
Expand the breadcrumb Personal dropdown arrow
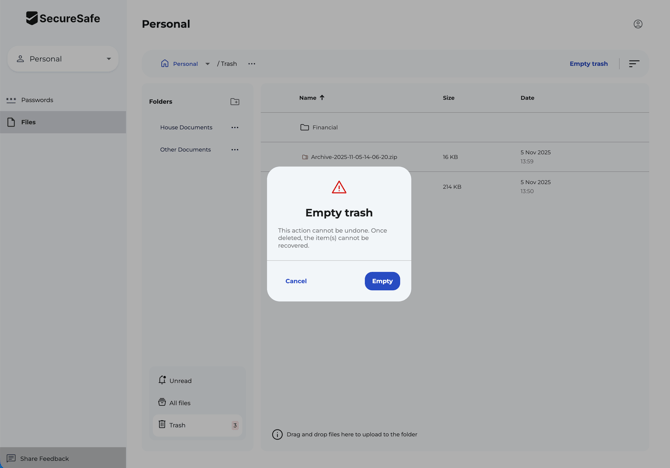[x=208, y=64]
